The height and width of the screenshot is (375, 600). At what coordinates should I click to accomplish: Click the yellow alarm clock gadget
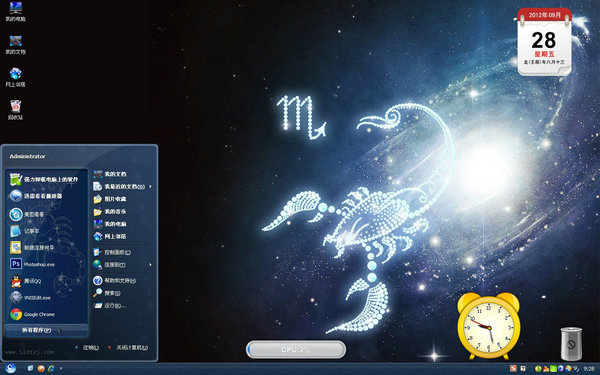pos(489,326)
